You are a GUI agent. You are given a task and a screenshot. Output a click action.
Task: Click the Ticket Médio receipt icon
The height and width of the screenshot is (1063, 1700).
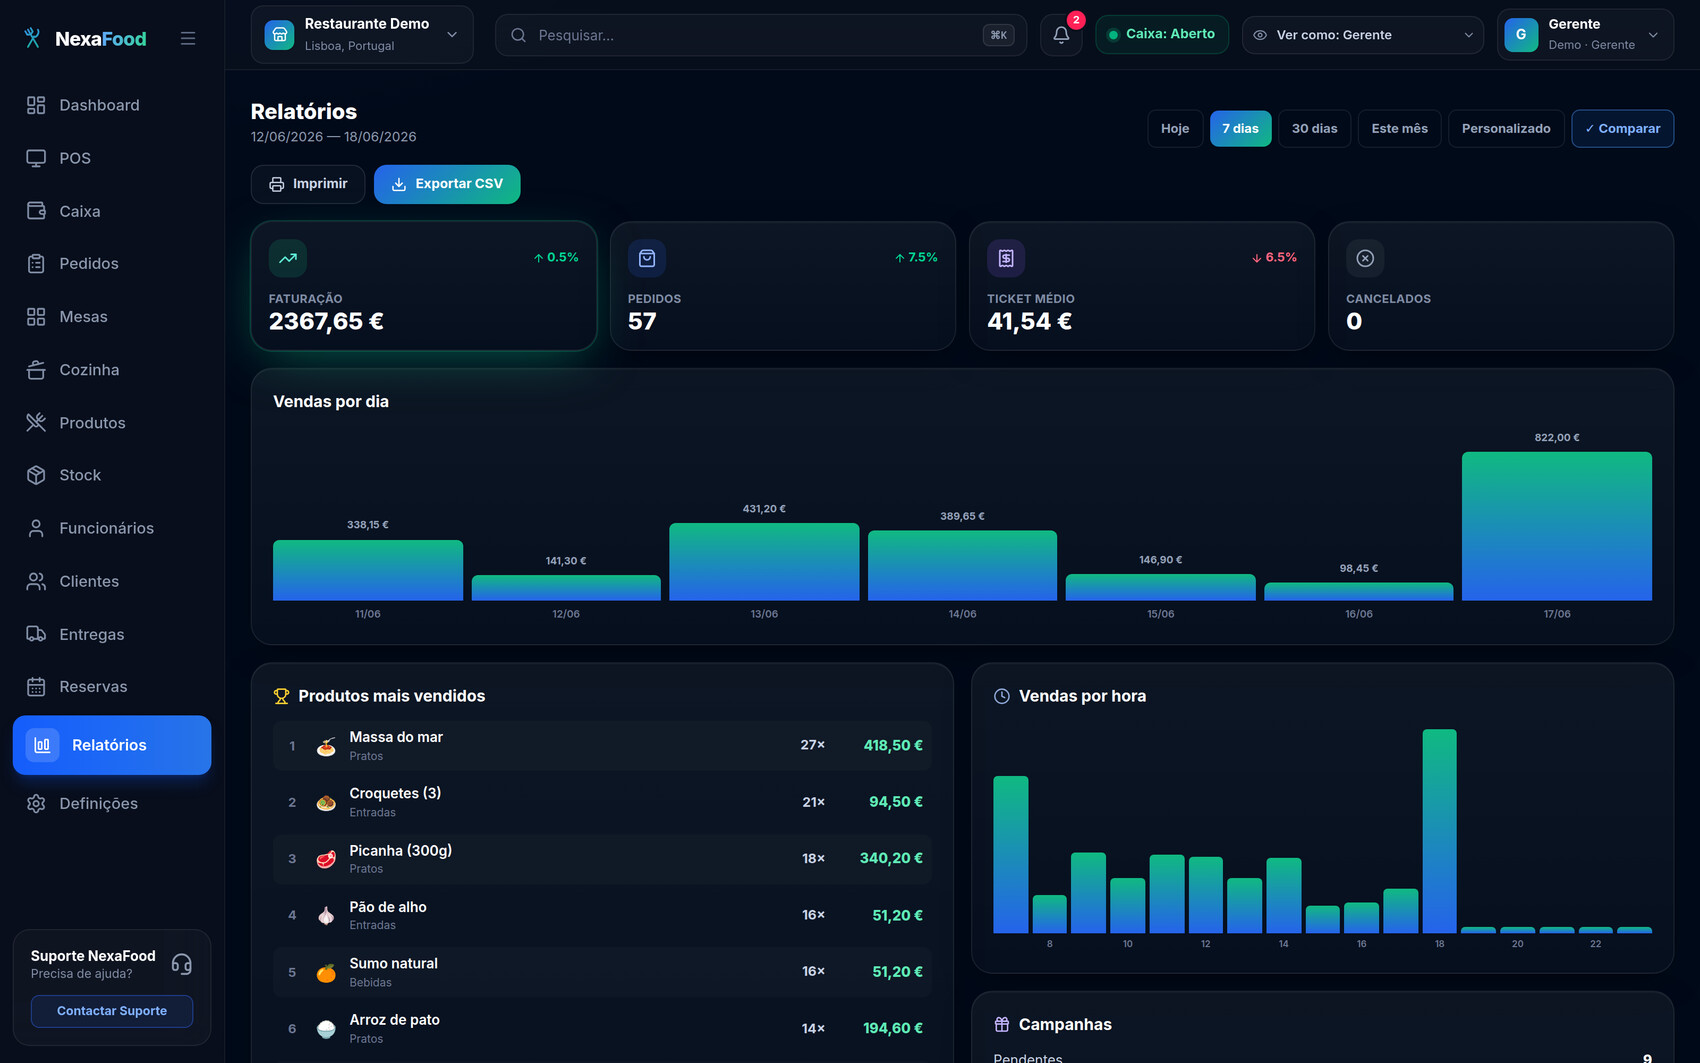[1006, 258]
